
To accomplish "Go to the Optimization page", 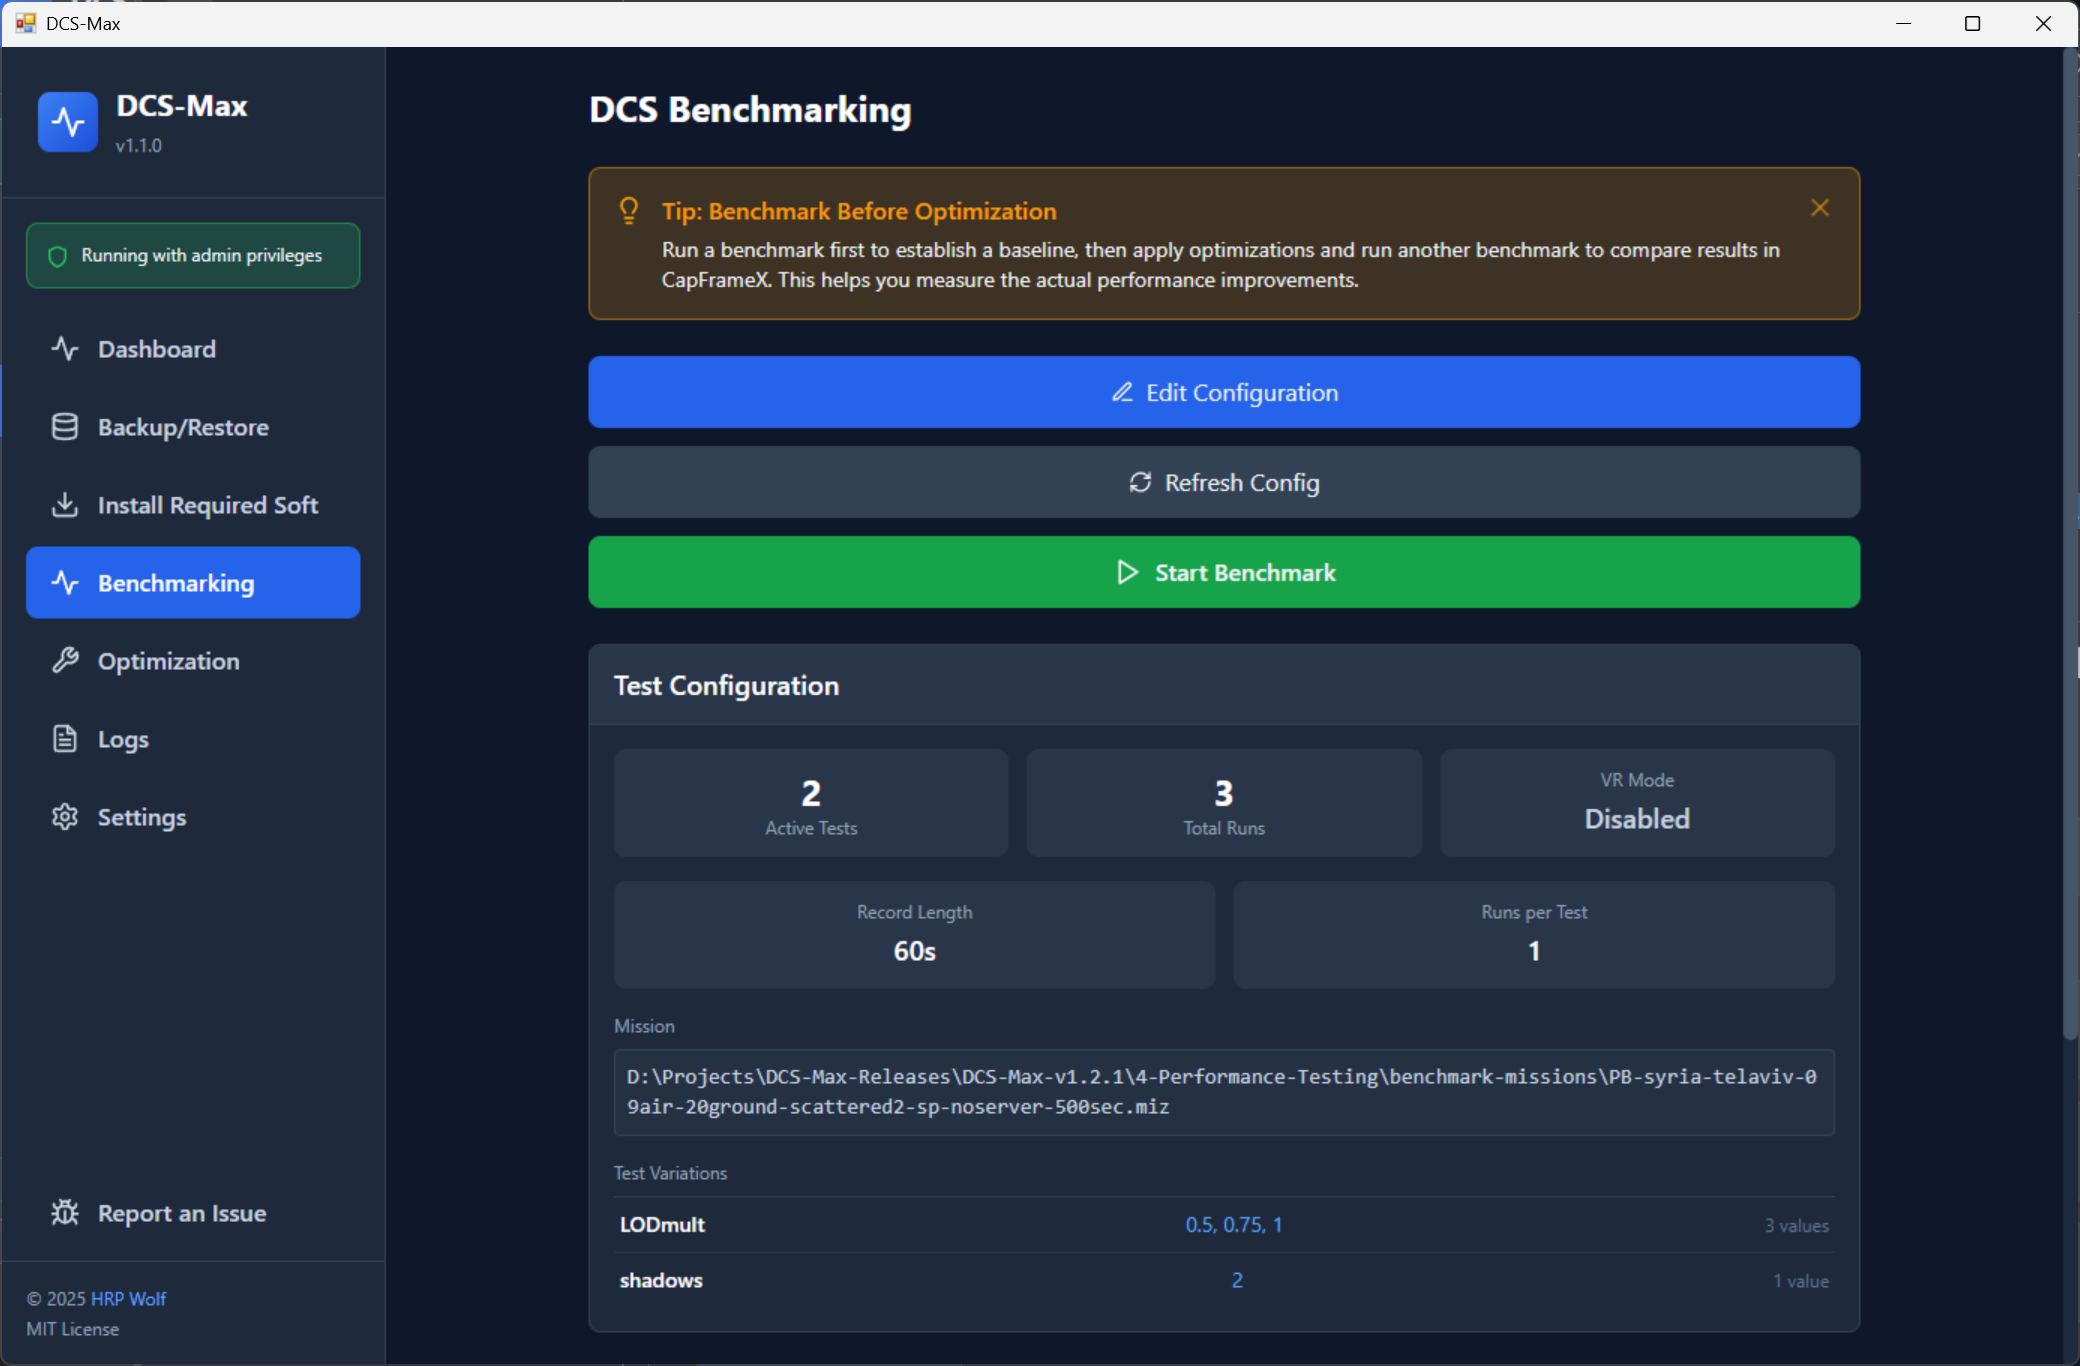I will click(168, 661).
